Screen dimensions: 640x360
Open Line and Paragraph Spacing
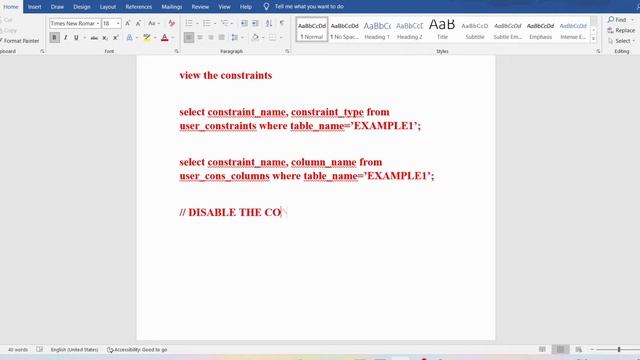point(234,38)
